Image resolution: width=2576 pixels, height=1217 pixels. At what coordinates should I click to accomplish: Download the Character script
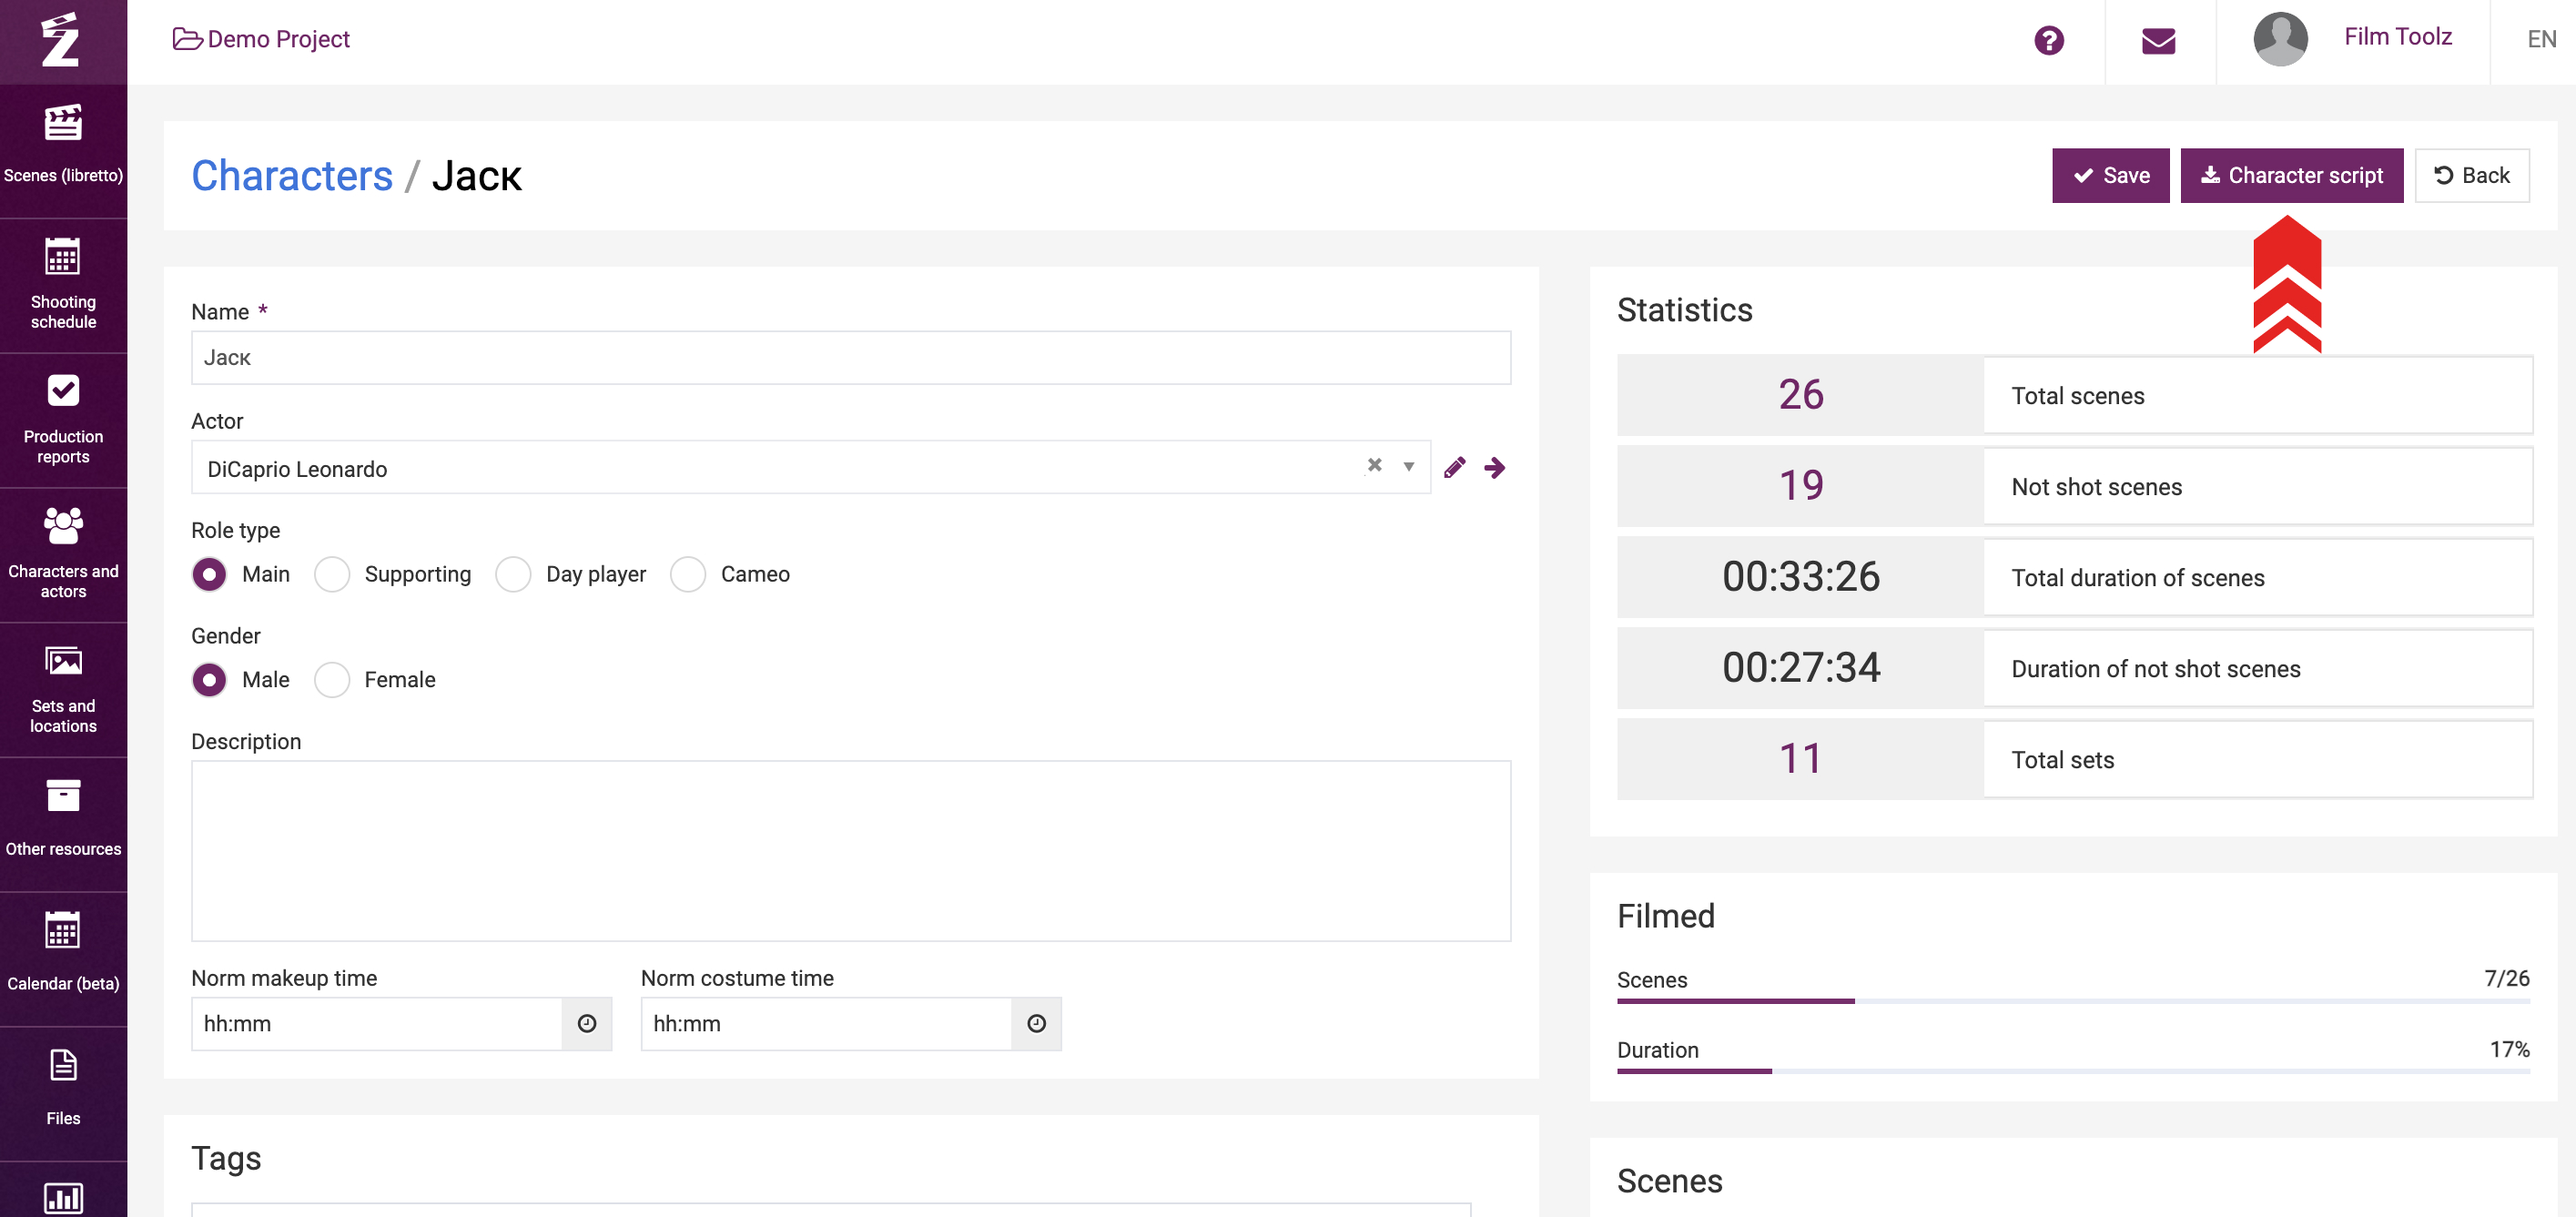(2291, 175)
